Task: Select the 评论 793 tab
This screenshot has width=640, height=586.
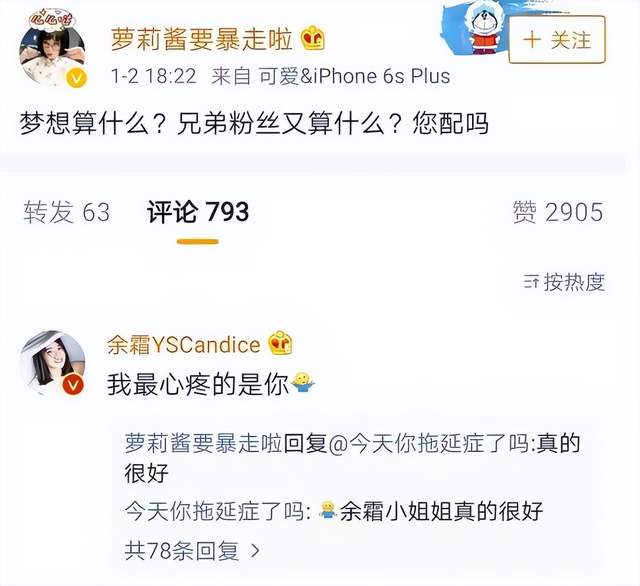Action: pos(198,212)
